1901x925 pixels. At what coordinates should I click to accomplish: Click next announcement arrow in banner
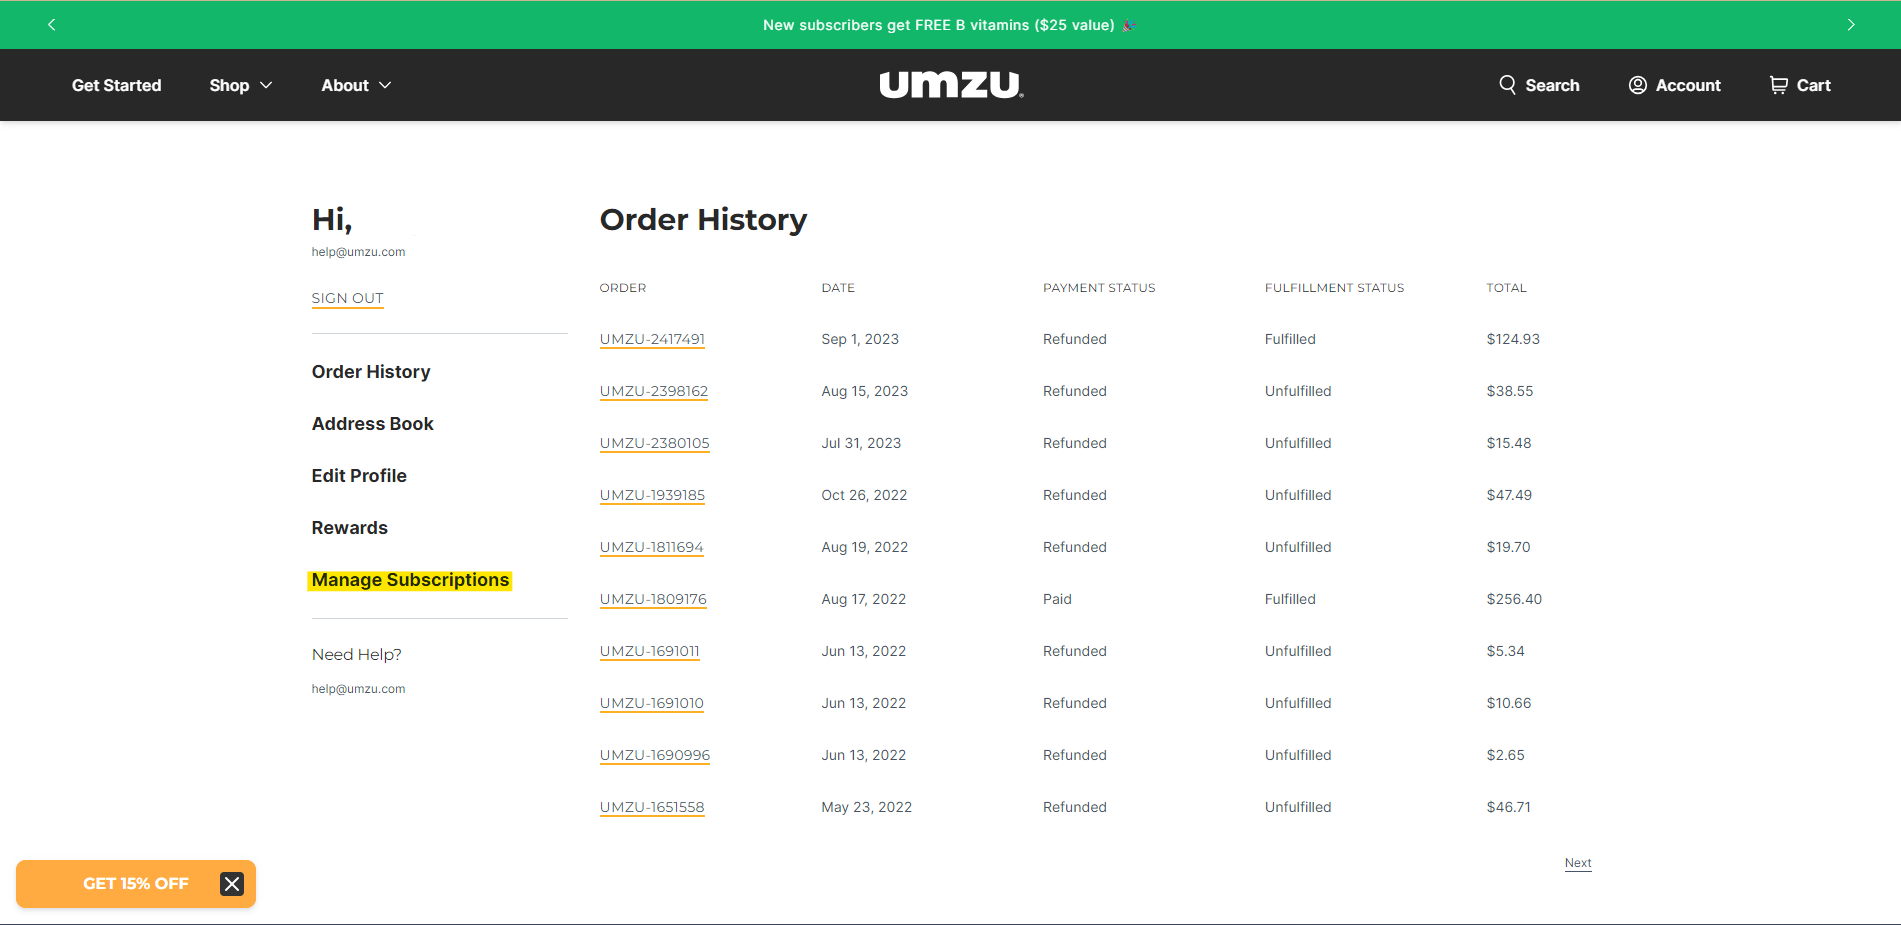[x=1850, y=25]
